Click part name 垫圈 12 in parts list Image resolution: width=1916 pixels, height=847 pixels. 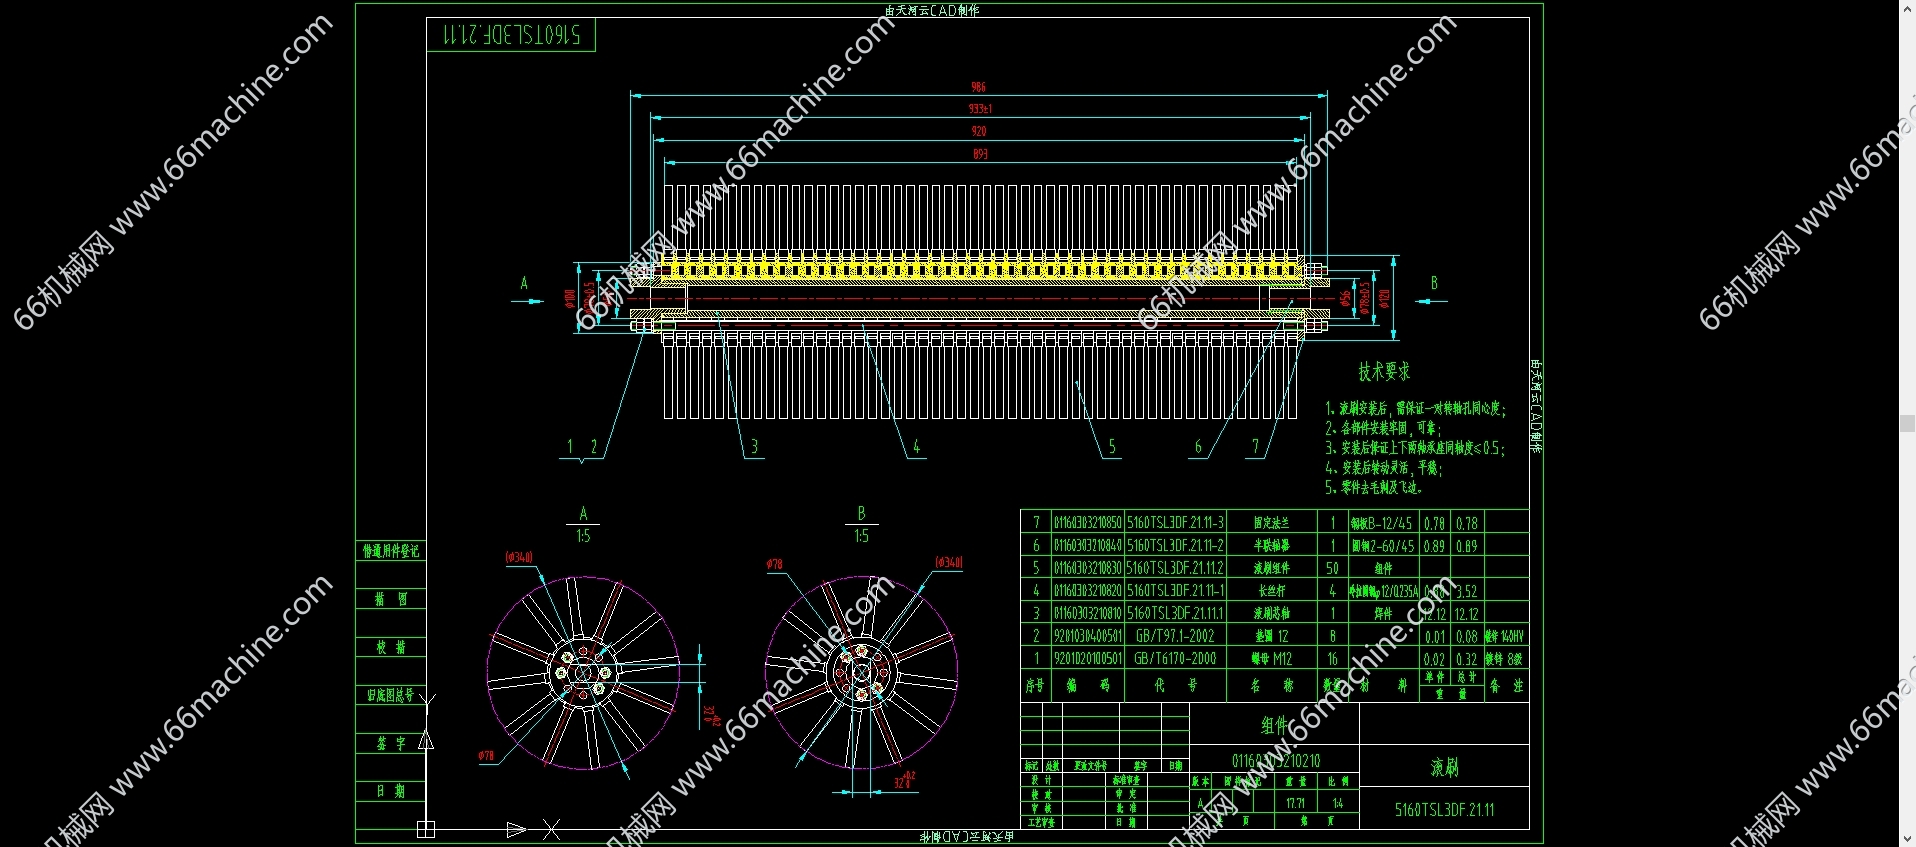click(x=1271, y=636)
